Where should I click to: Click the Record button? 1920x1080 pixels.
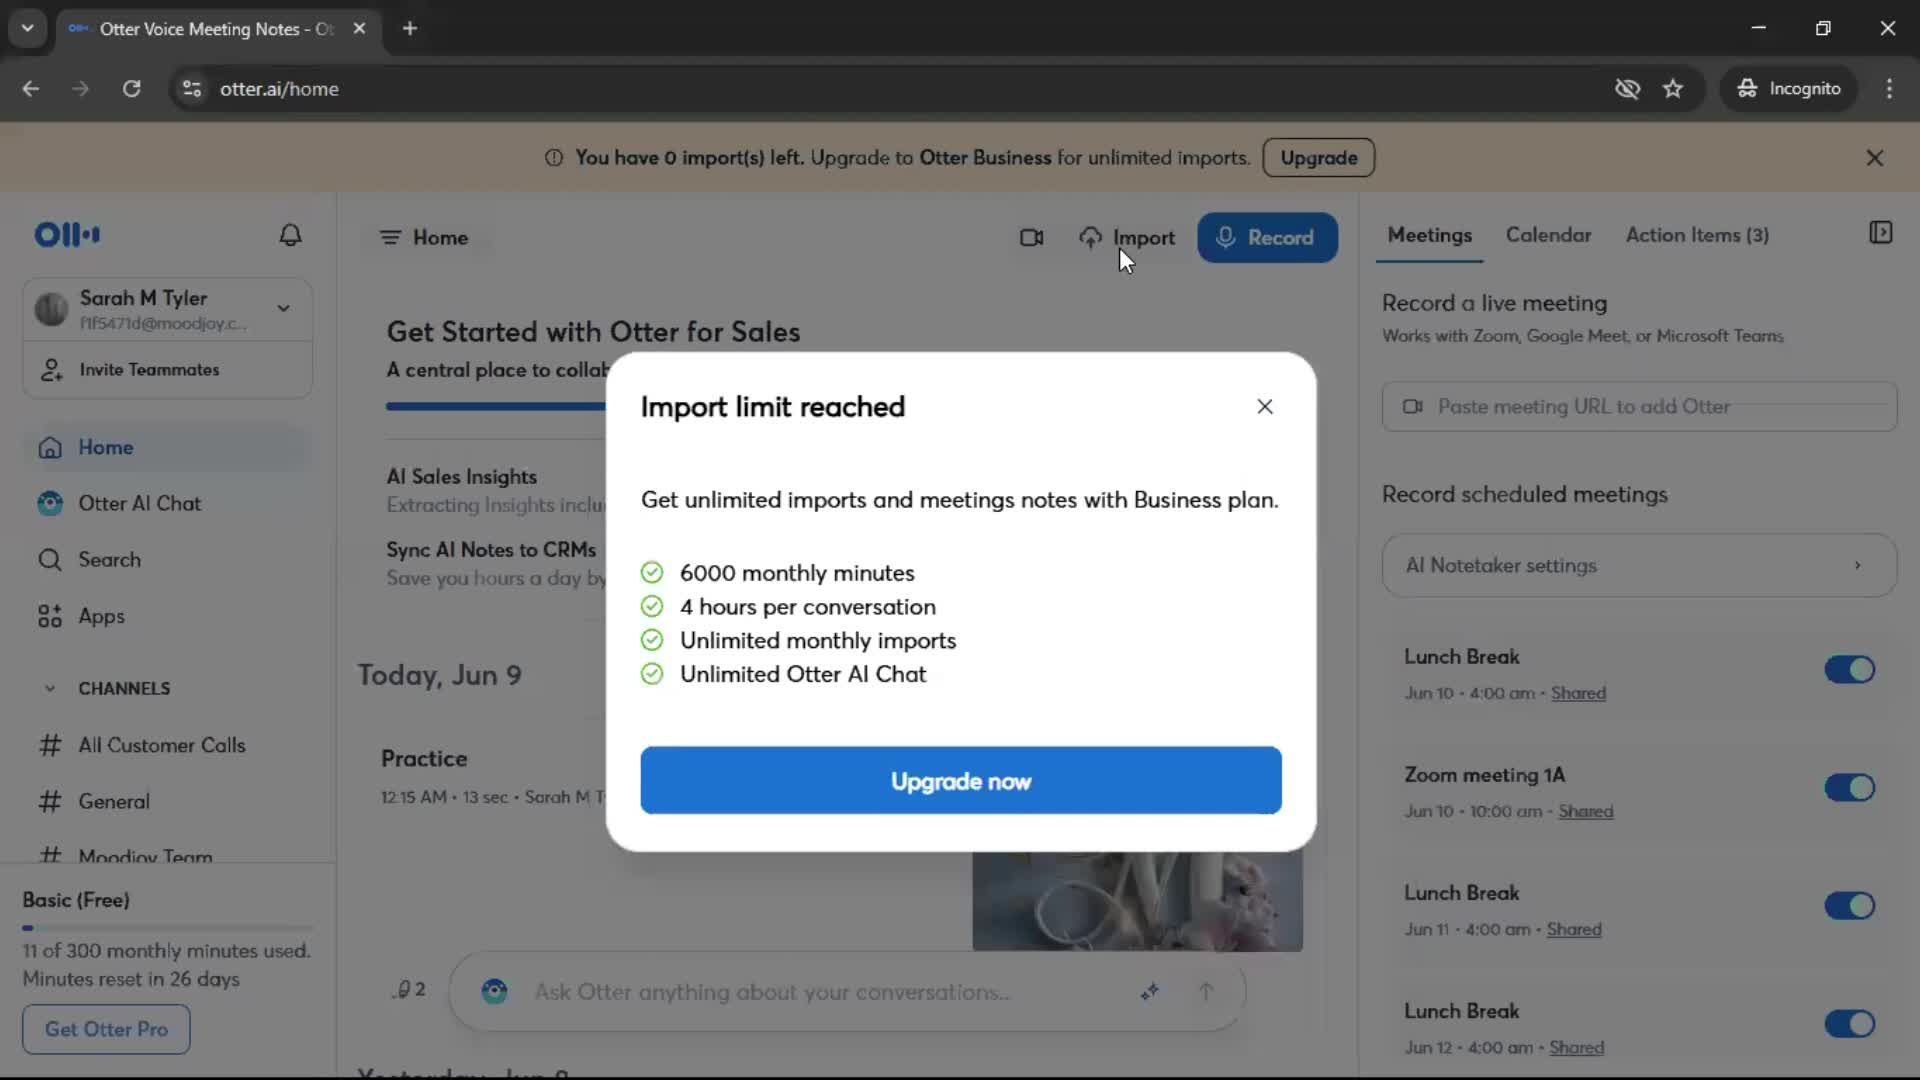1267,238
